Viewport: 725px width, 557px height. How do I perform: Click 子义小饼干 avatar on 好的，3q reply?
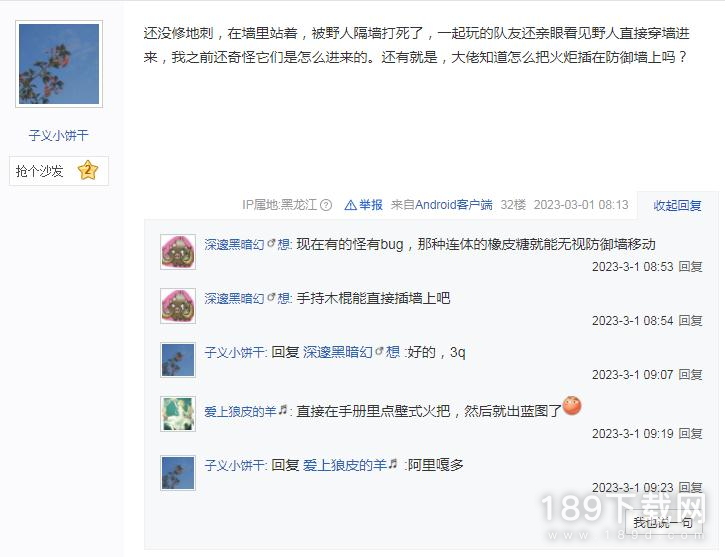click(x=178, y=360)
